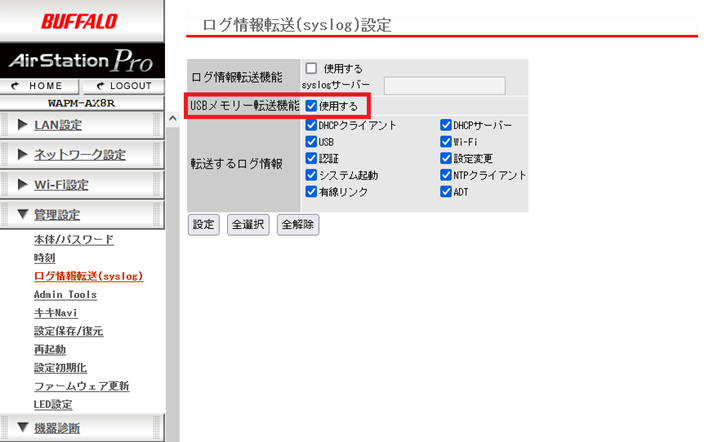Open 設定保存/復元 page
Screen dimensions: 709x442
coord(68,331)
